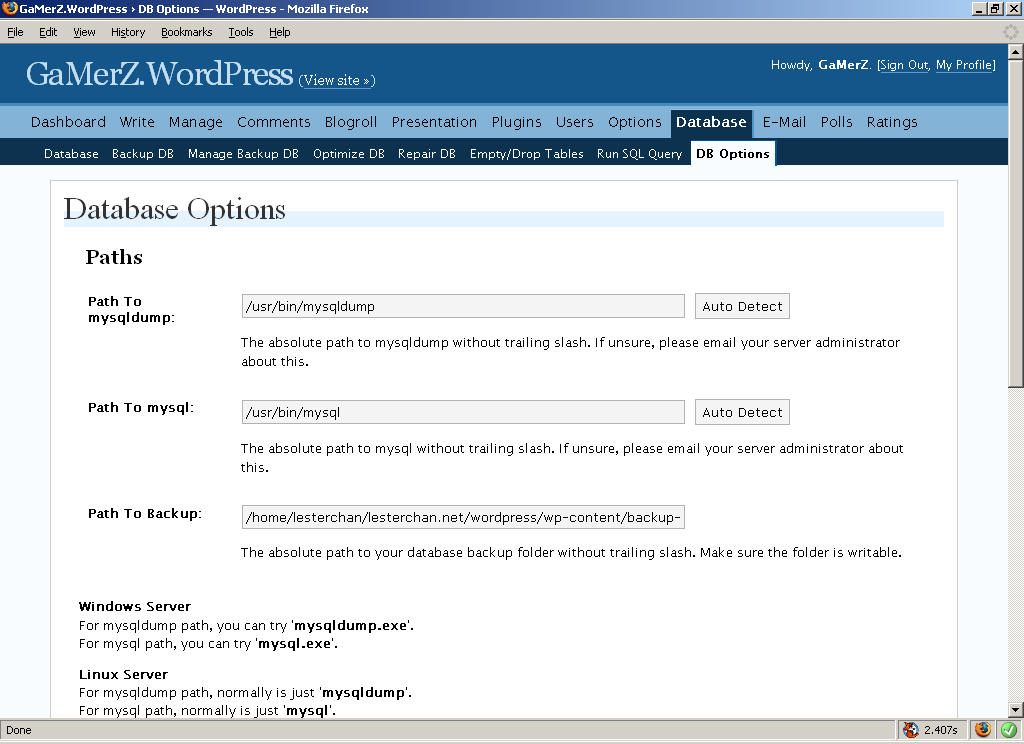Auto Detect the mysqldump path
The width and height of the screenshot is (1024, 744).
[743, 306]
